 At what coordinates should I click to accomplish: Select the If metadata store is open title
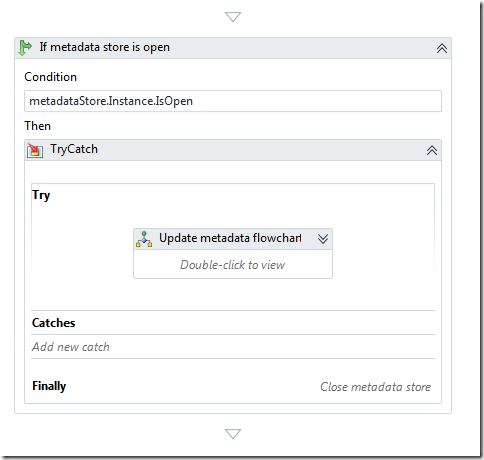pos(105,47)
